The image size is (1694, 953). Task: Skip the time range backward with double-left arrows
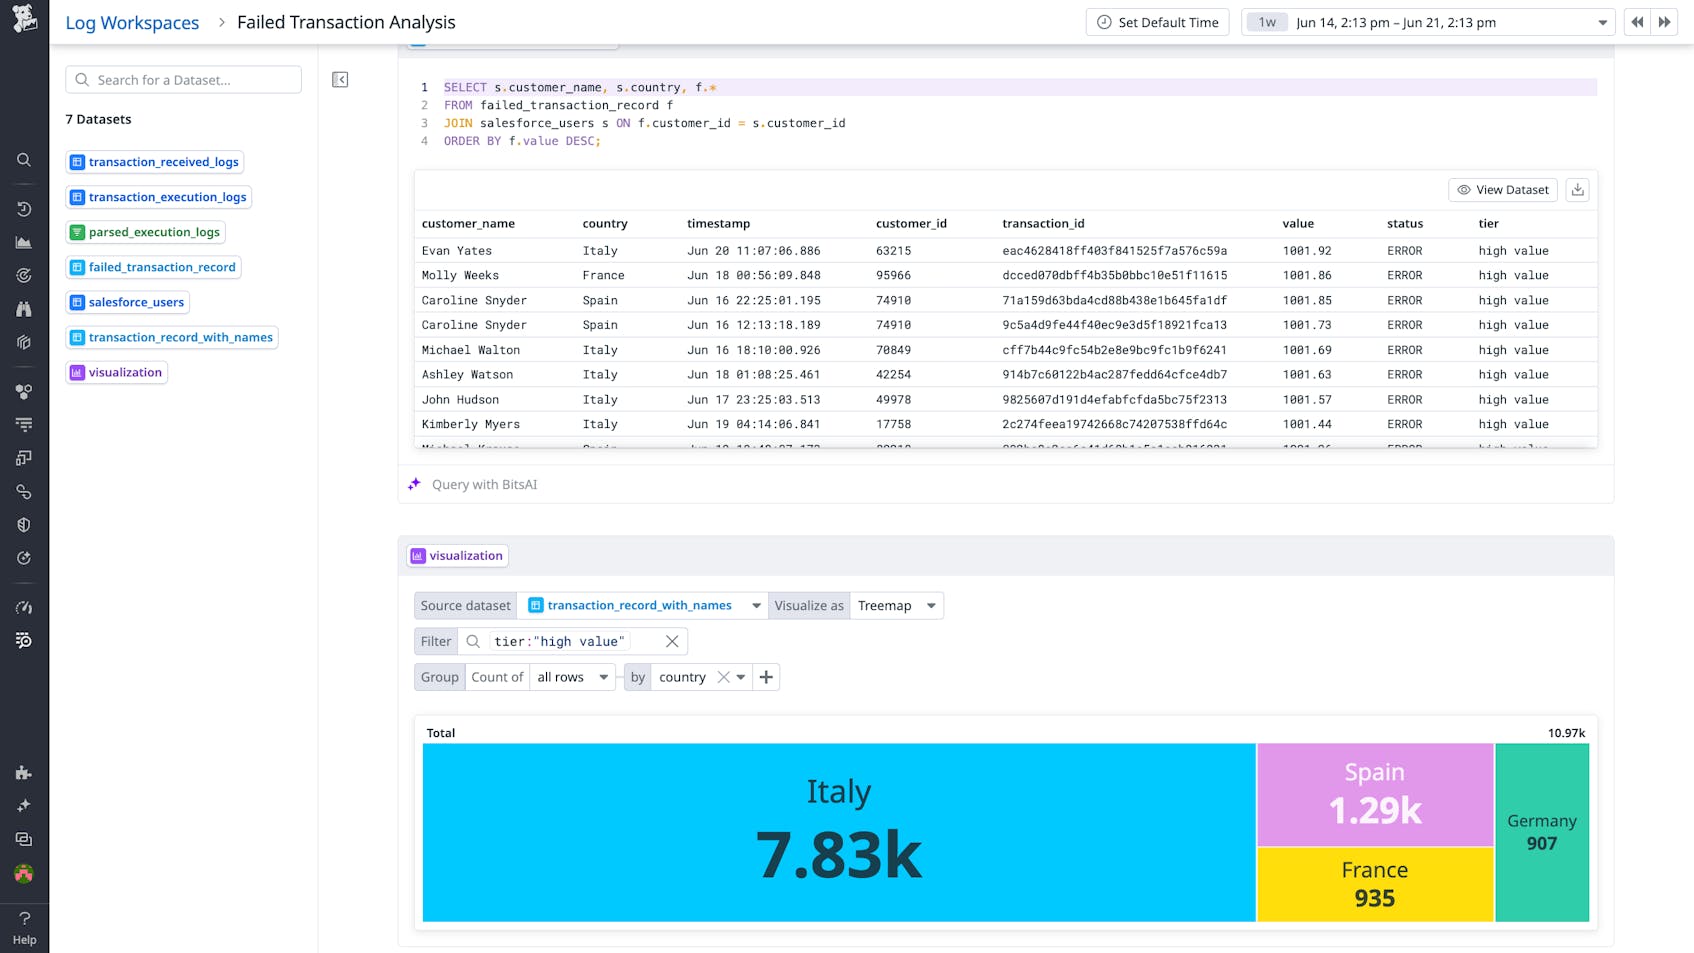click(1637, 21)
